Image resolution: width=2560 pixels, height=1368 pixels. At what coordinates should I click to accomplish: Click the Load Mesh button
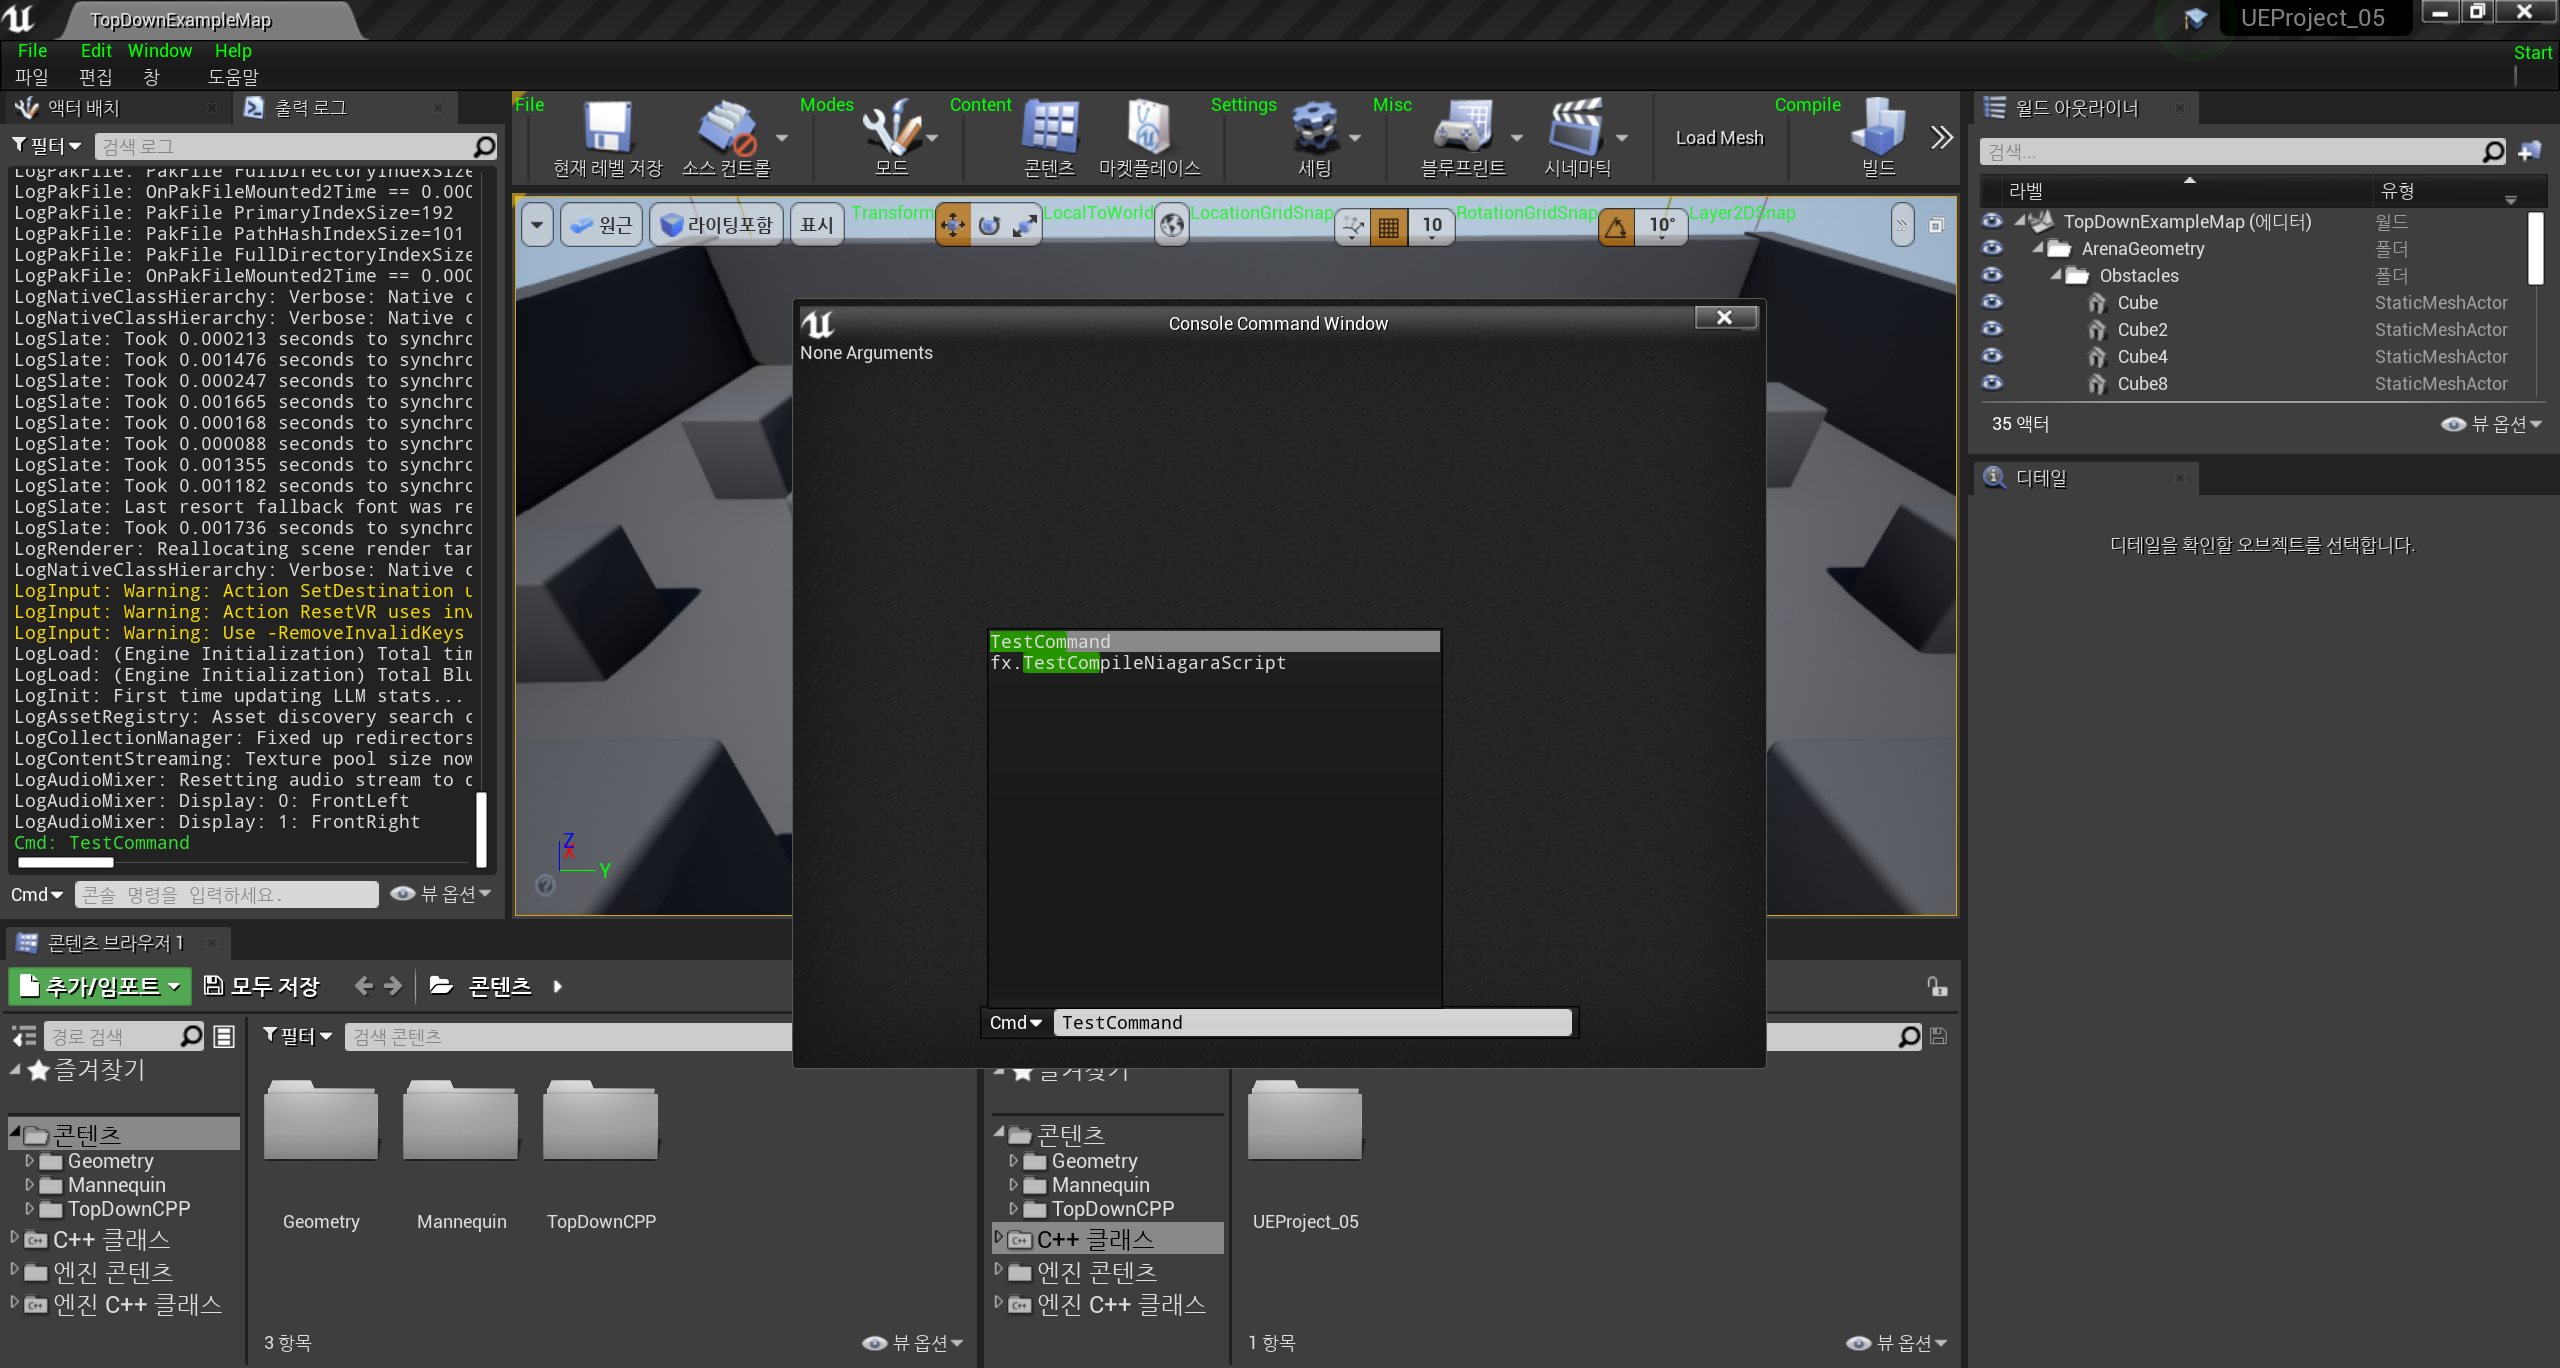click(x=1719, y=138)
